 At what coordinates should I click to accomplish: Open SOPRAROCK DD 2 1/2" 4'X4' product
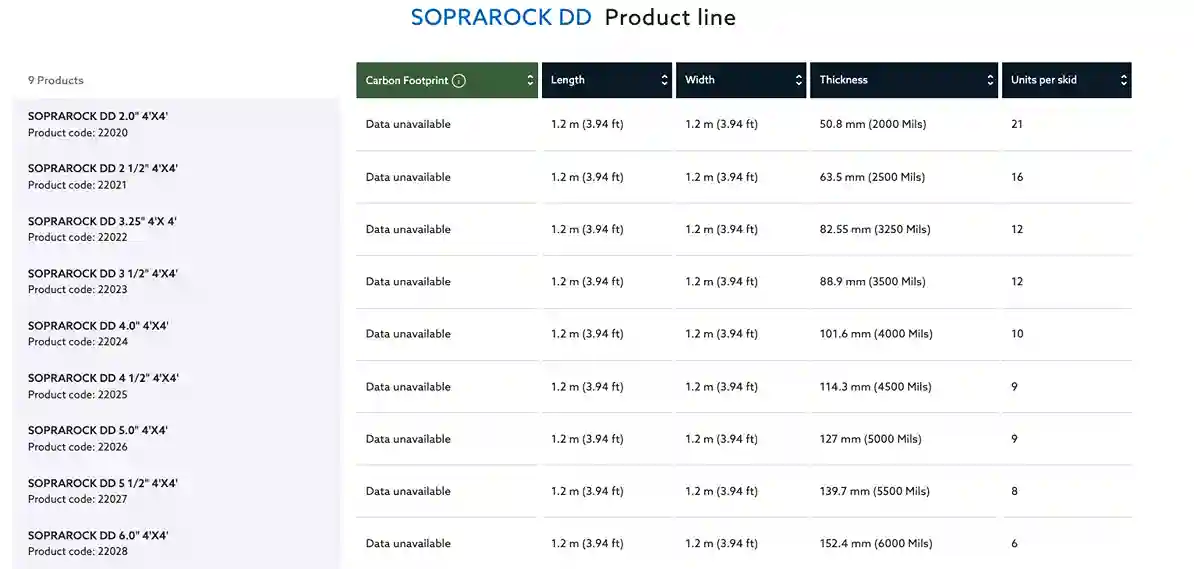[x=103, y=168]
